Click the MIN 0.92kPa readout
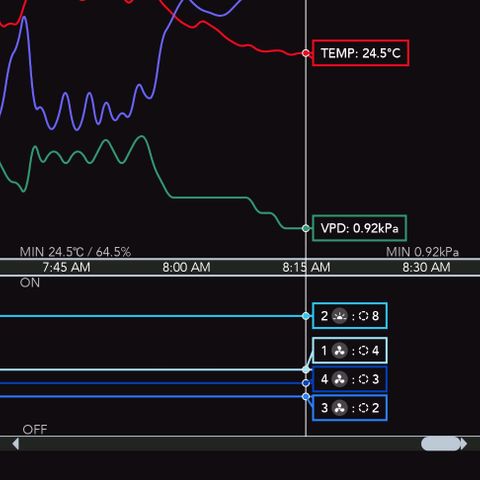The height and width of the screenshot is (480, 480). (x=422, y=252)
